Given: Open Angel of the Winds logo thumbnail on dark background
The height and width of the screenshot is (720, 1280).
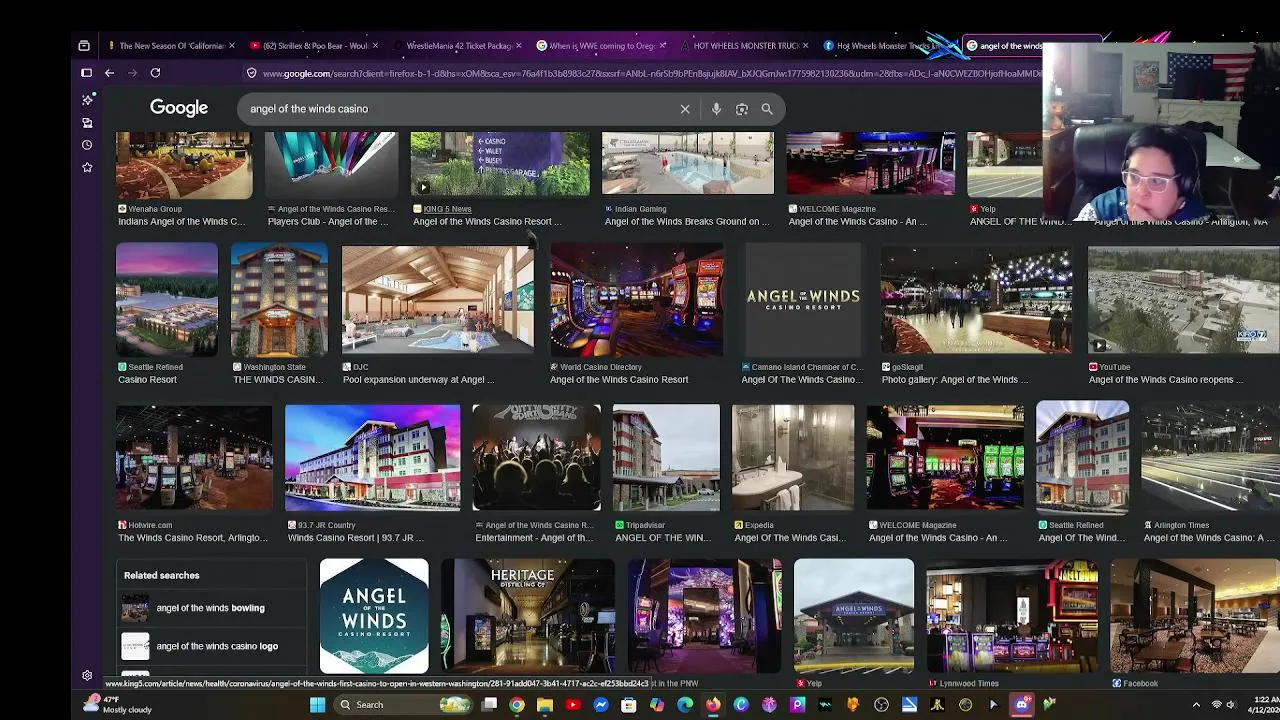Looking at the screenshot, I should (x=803, y=299).
